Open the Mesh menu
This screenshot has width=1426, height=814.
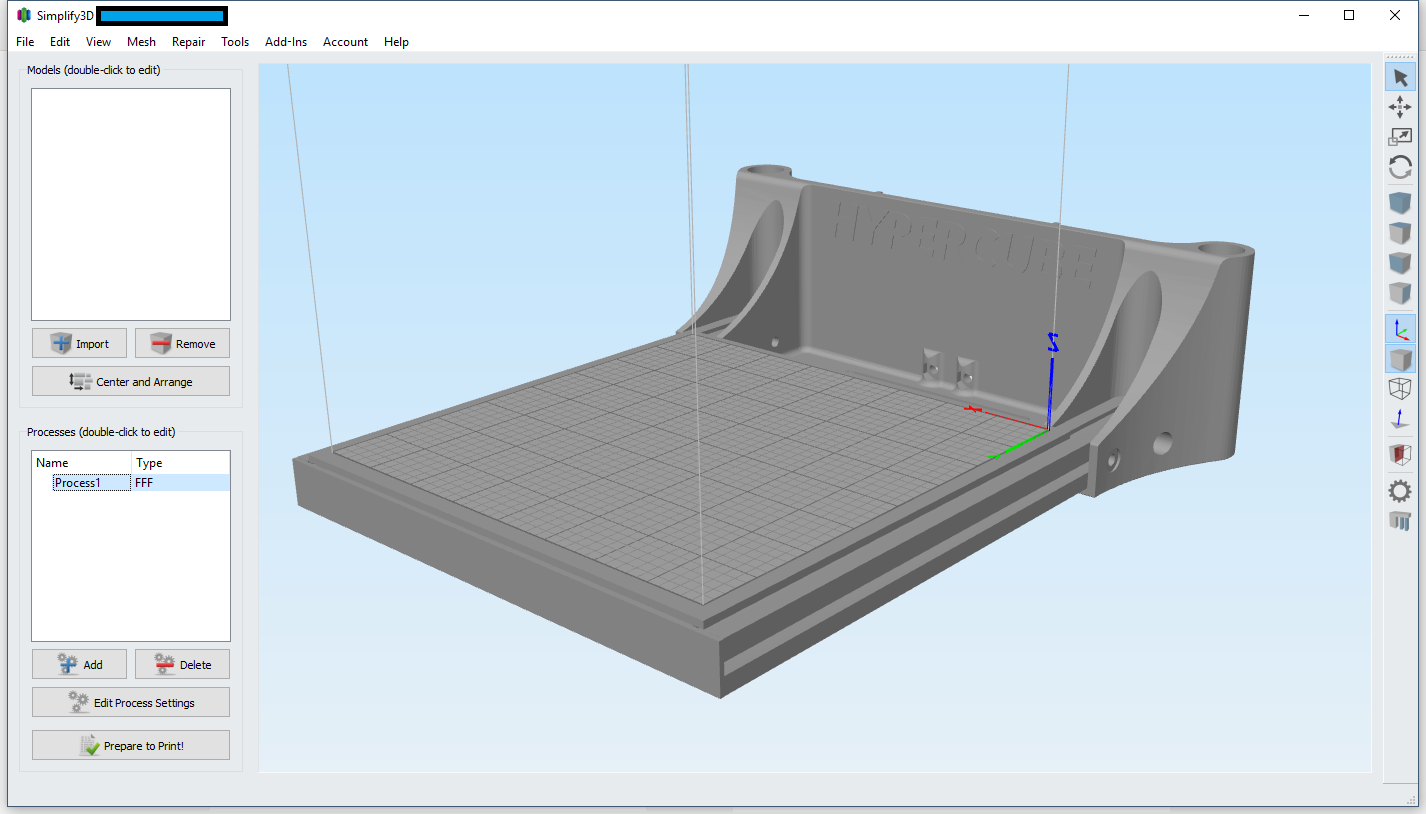point(141,42)
